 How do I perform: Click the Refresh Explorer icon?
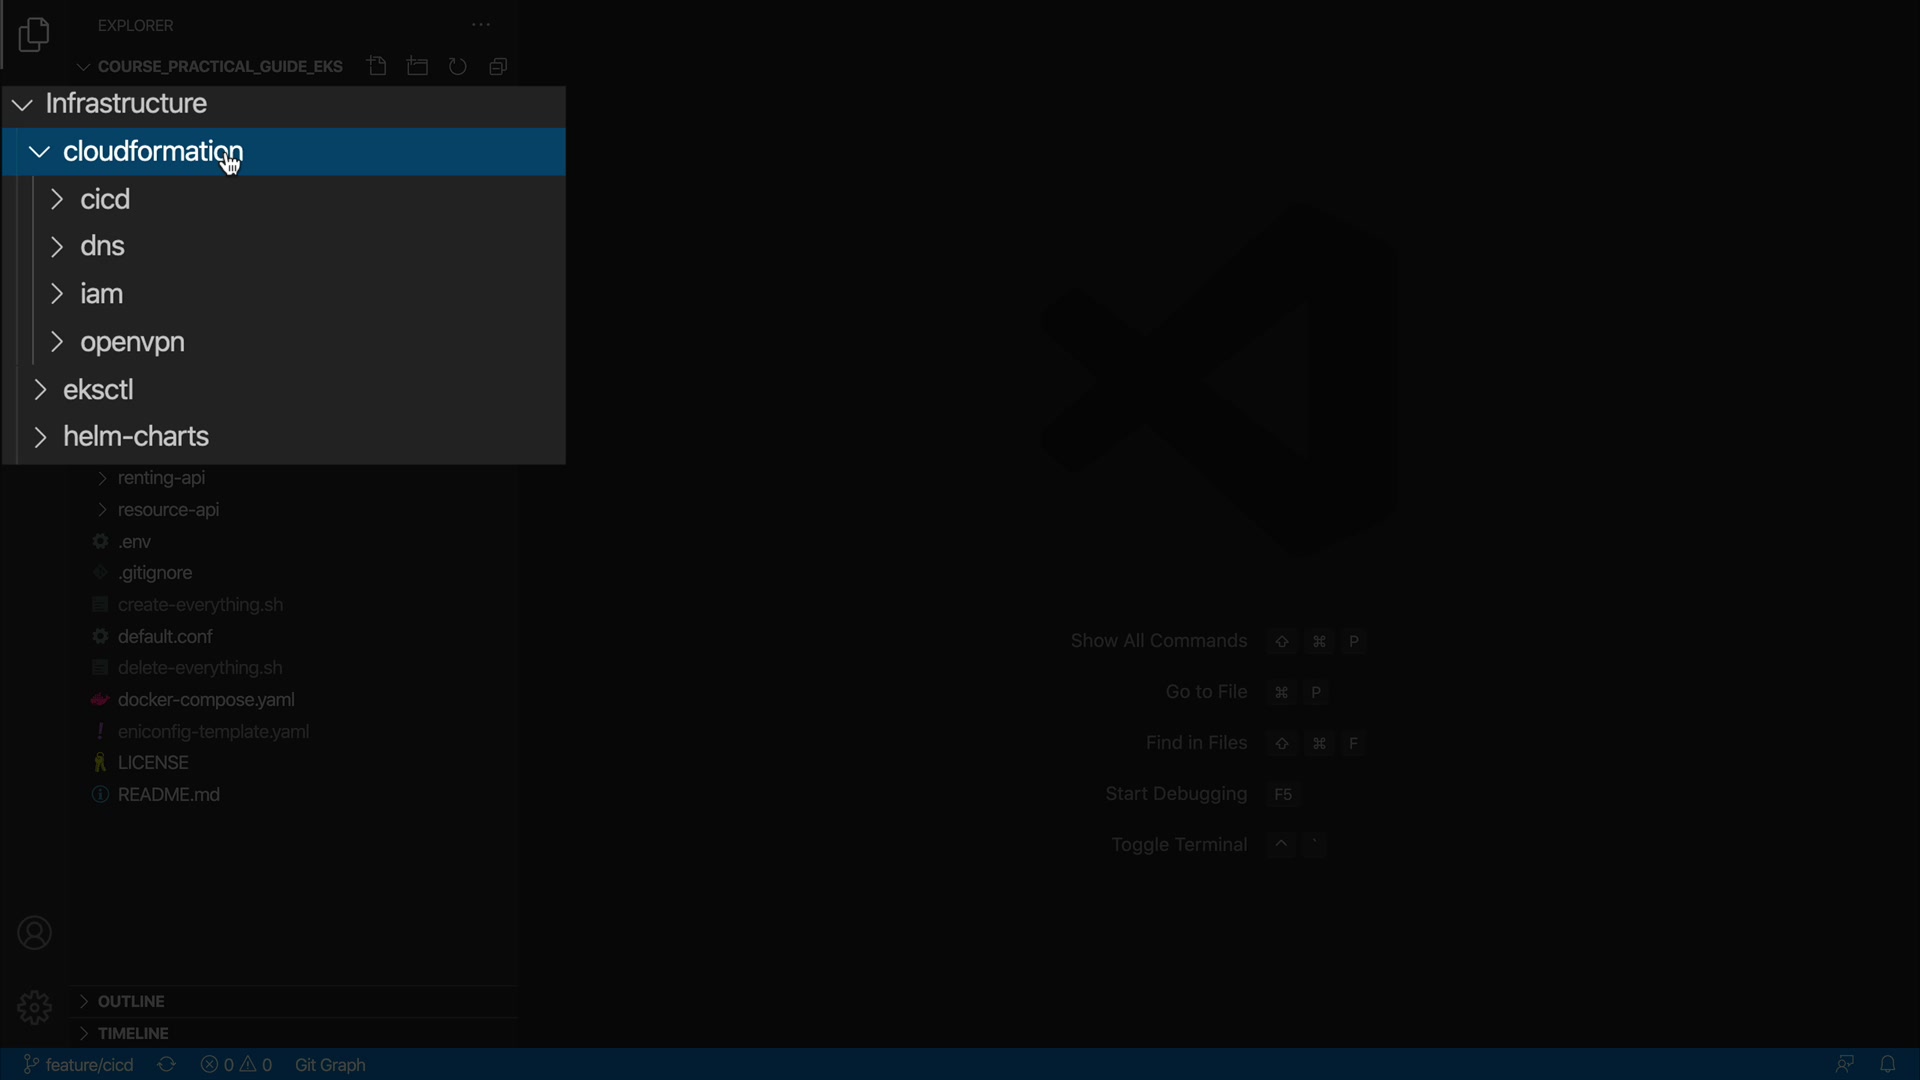[x=458, y=66]
